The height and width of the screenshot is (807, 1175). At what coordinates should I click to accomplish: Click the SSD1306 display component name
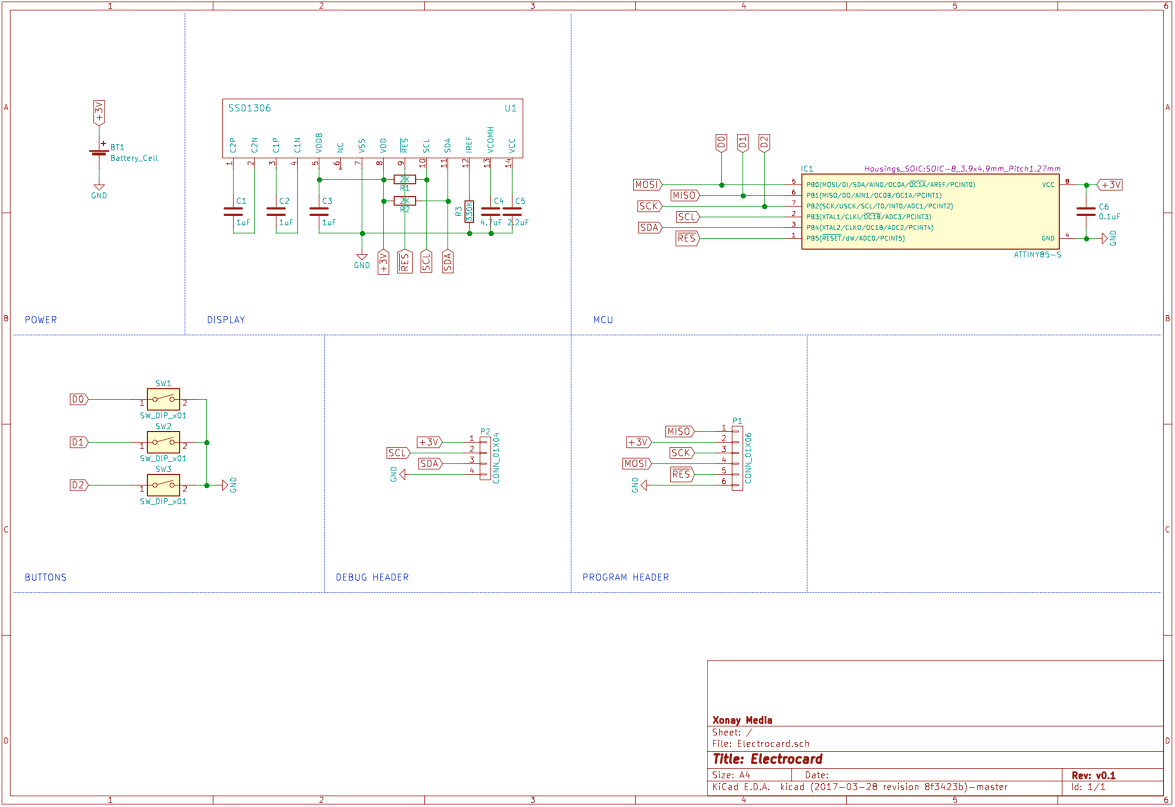[249, 108]
